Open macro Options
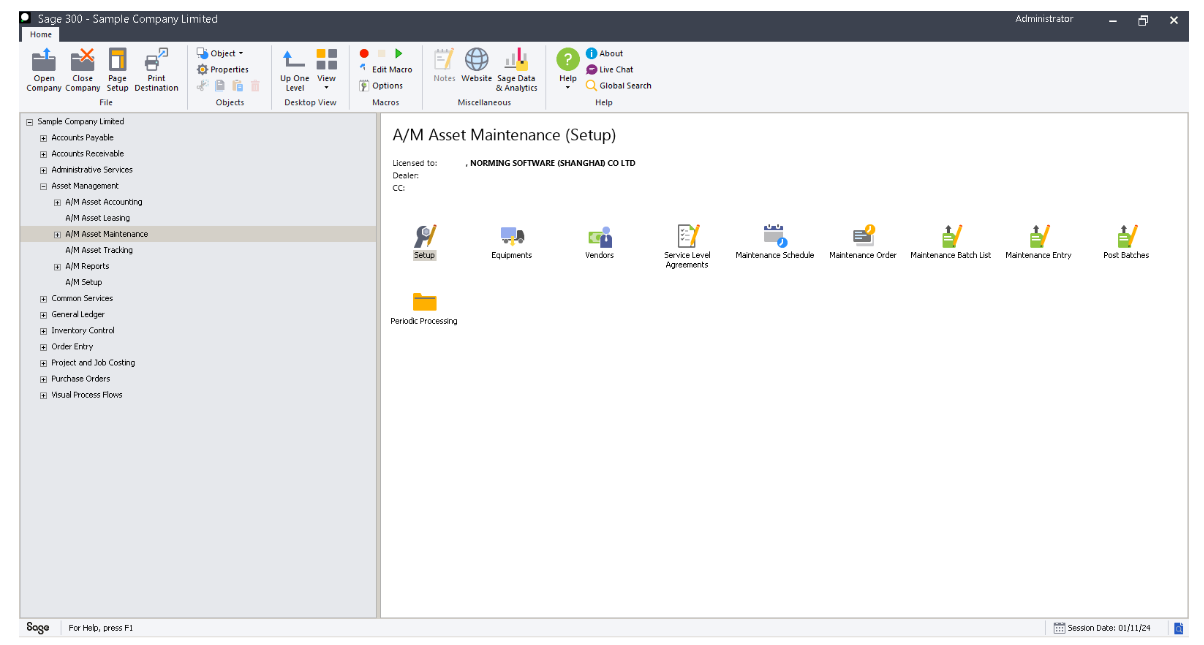 tap(381, 86)
